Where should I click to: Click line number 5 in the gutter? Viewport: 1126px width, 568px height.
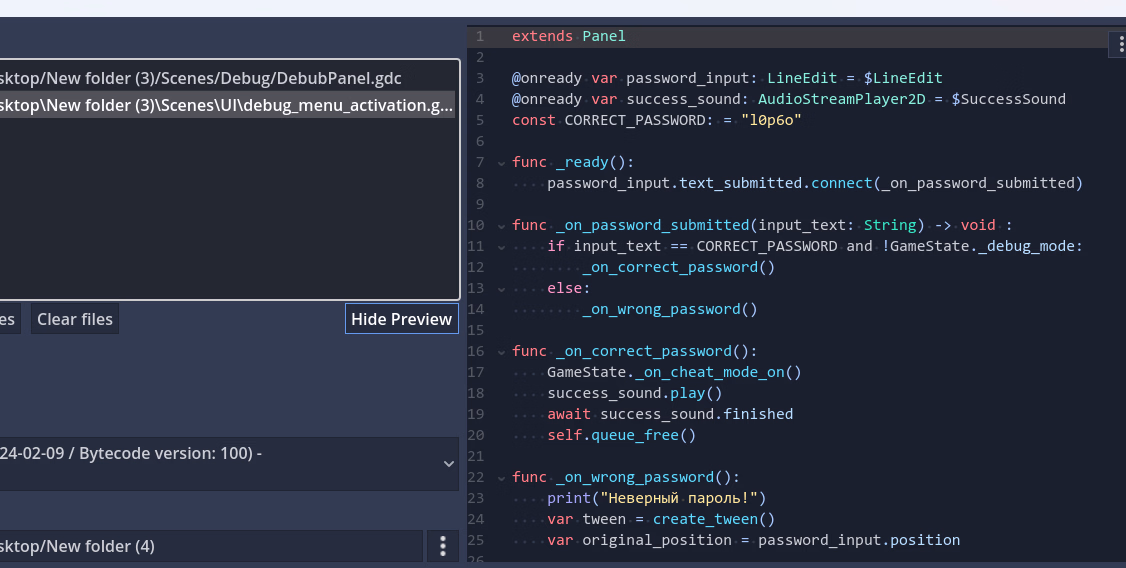coord(480,120)
